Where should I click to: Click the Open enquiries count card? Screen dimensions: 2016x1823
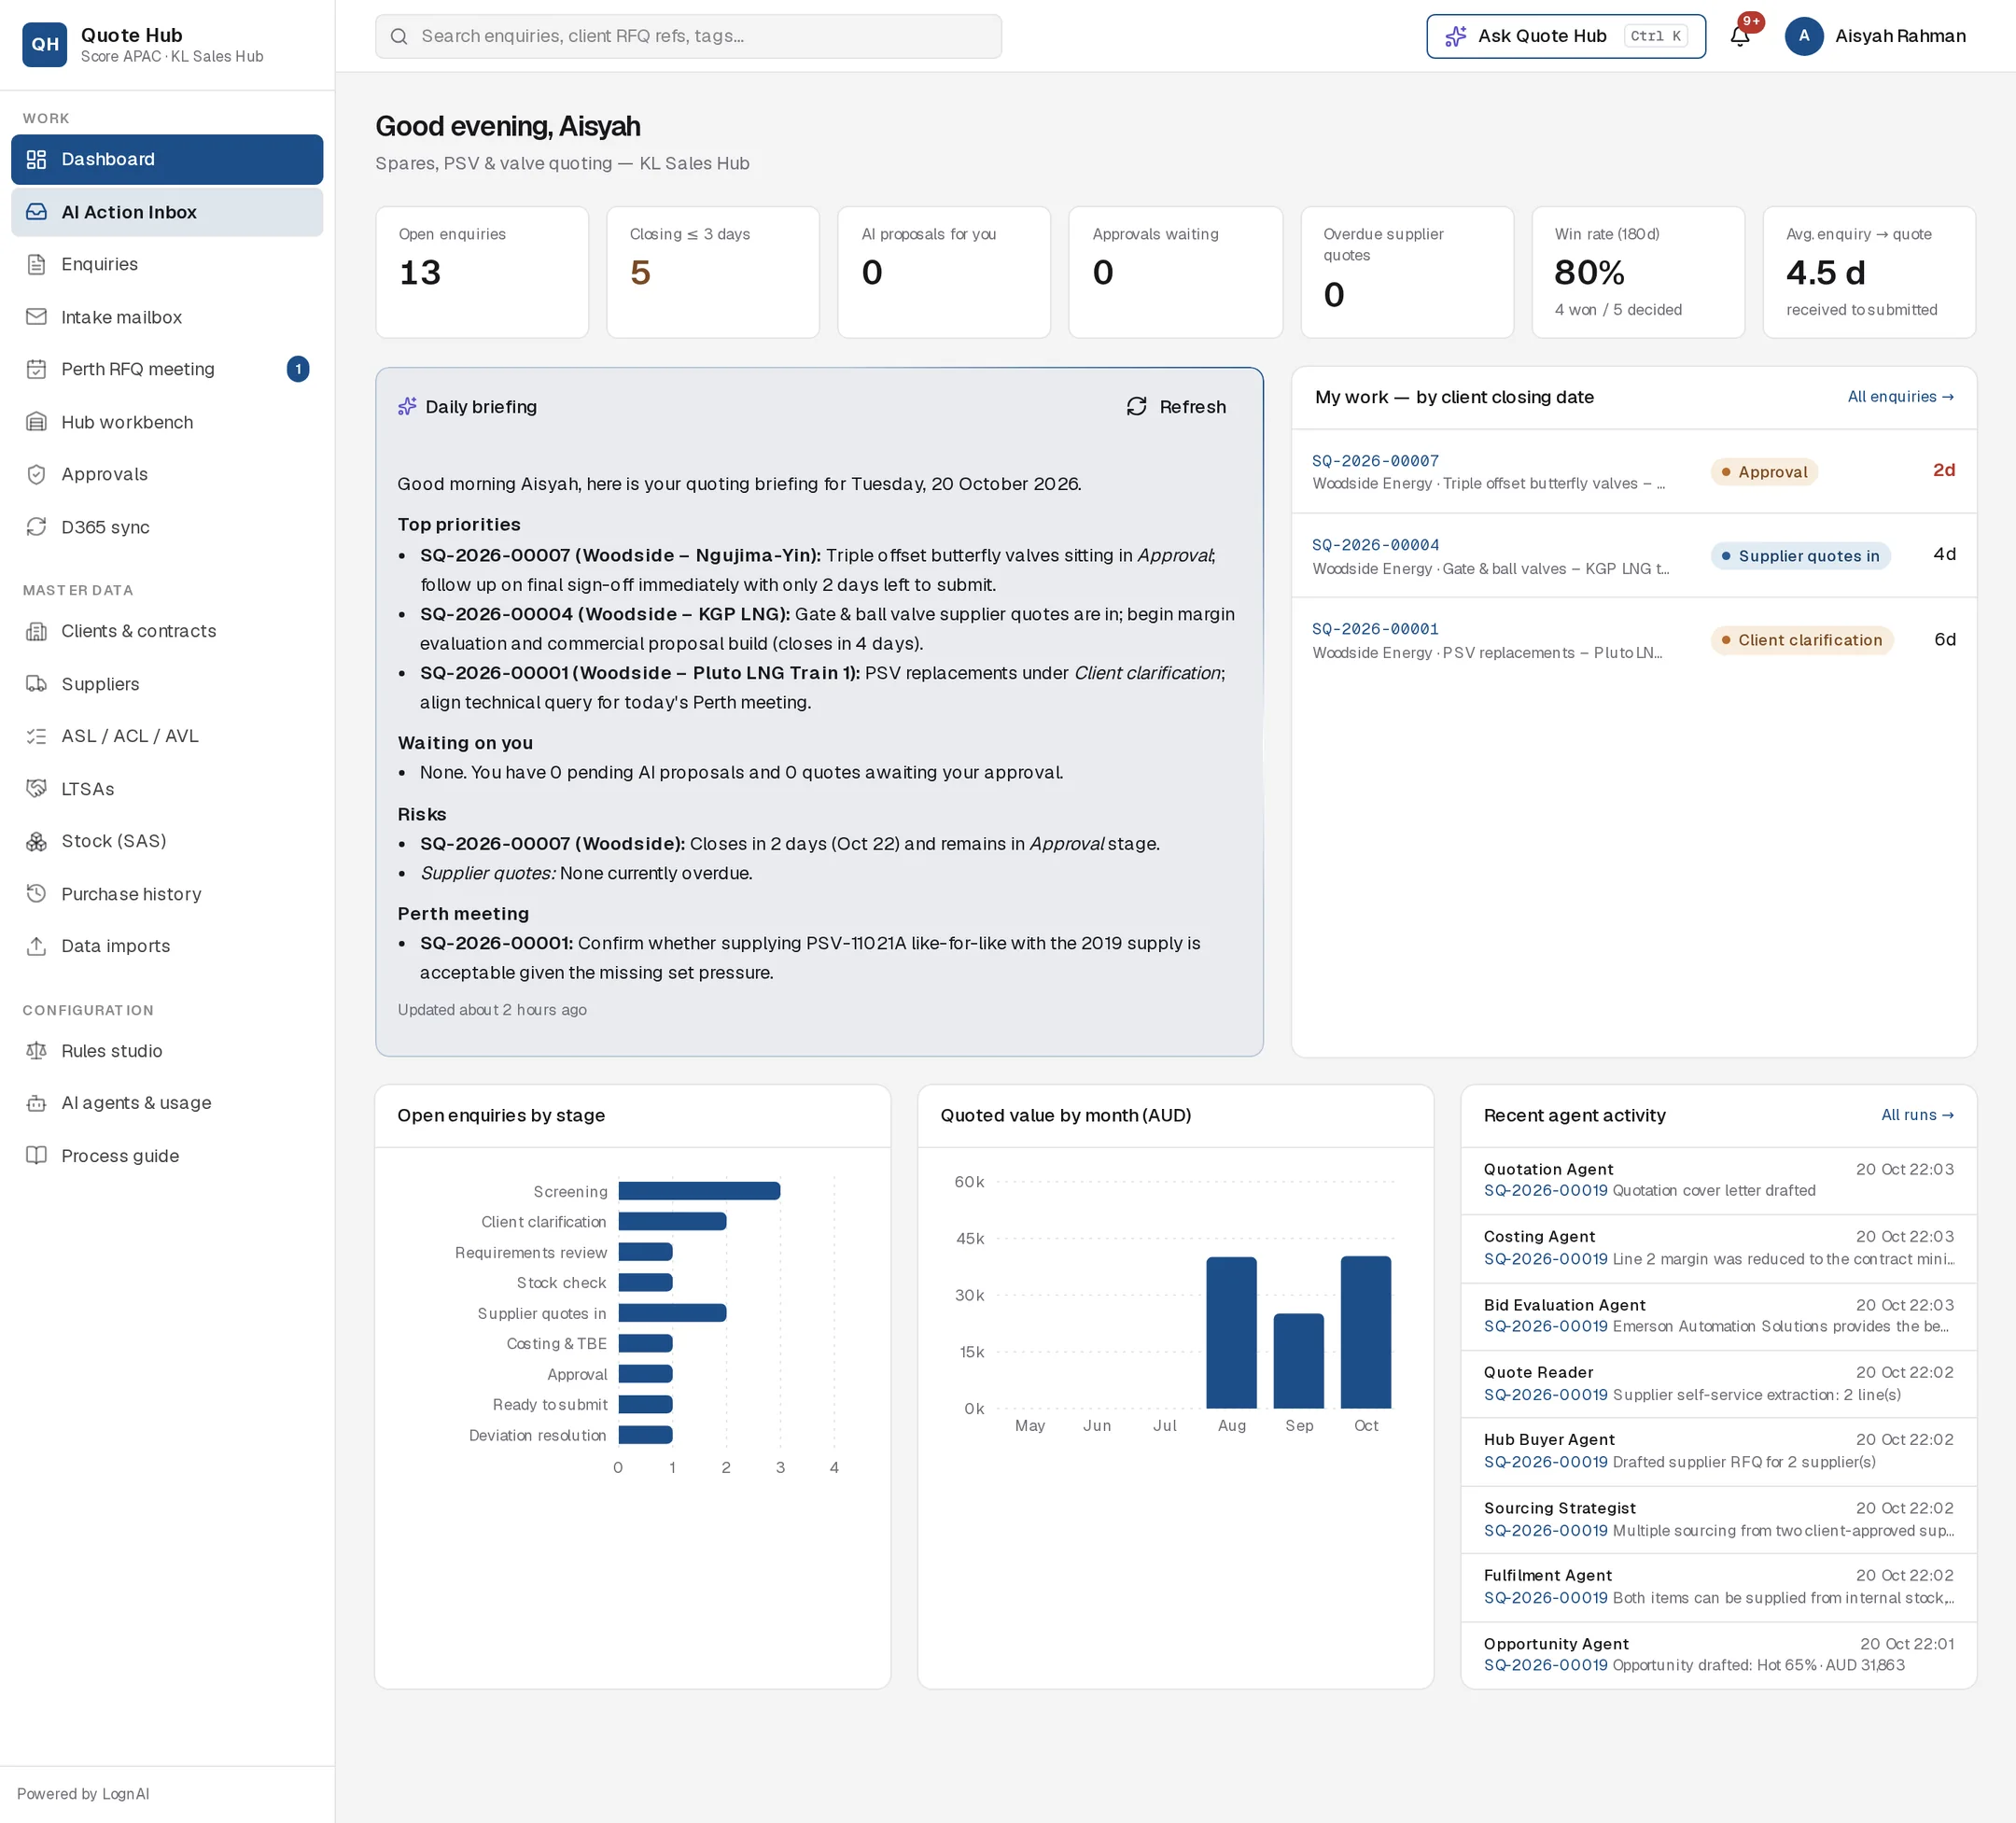(x=482, y=272)
